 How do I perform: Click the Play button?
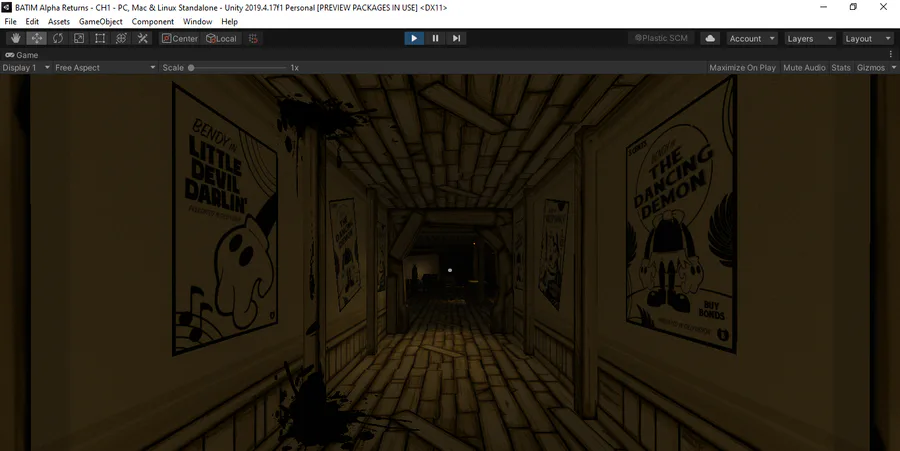[414, 38]
